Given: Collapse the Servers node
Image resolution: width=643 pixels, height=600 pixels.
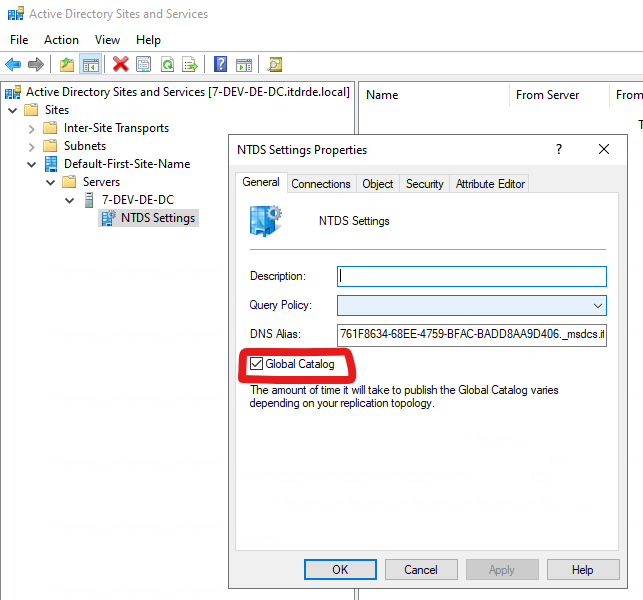Looking at the screenshot, I should (50, 183).
